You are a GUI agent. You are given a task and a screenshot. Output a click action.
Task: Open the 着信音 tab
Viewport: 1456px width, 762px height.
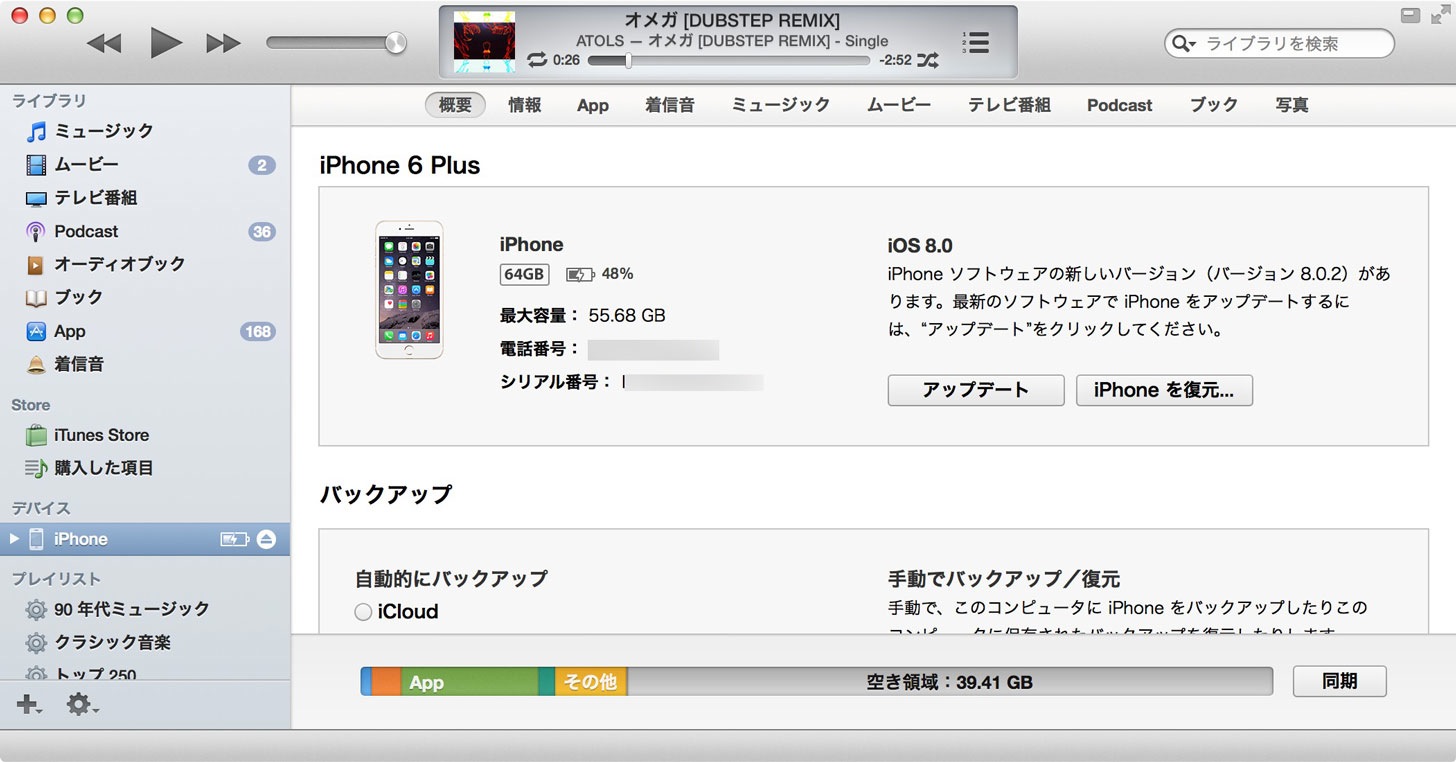click(x=670, y=105)
